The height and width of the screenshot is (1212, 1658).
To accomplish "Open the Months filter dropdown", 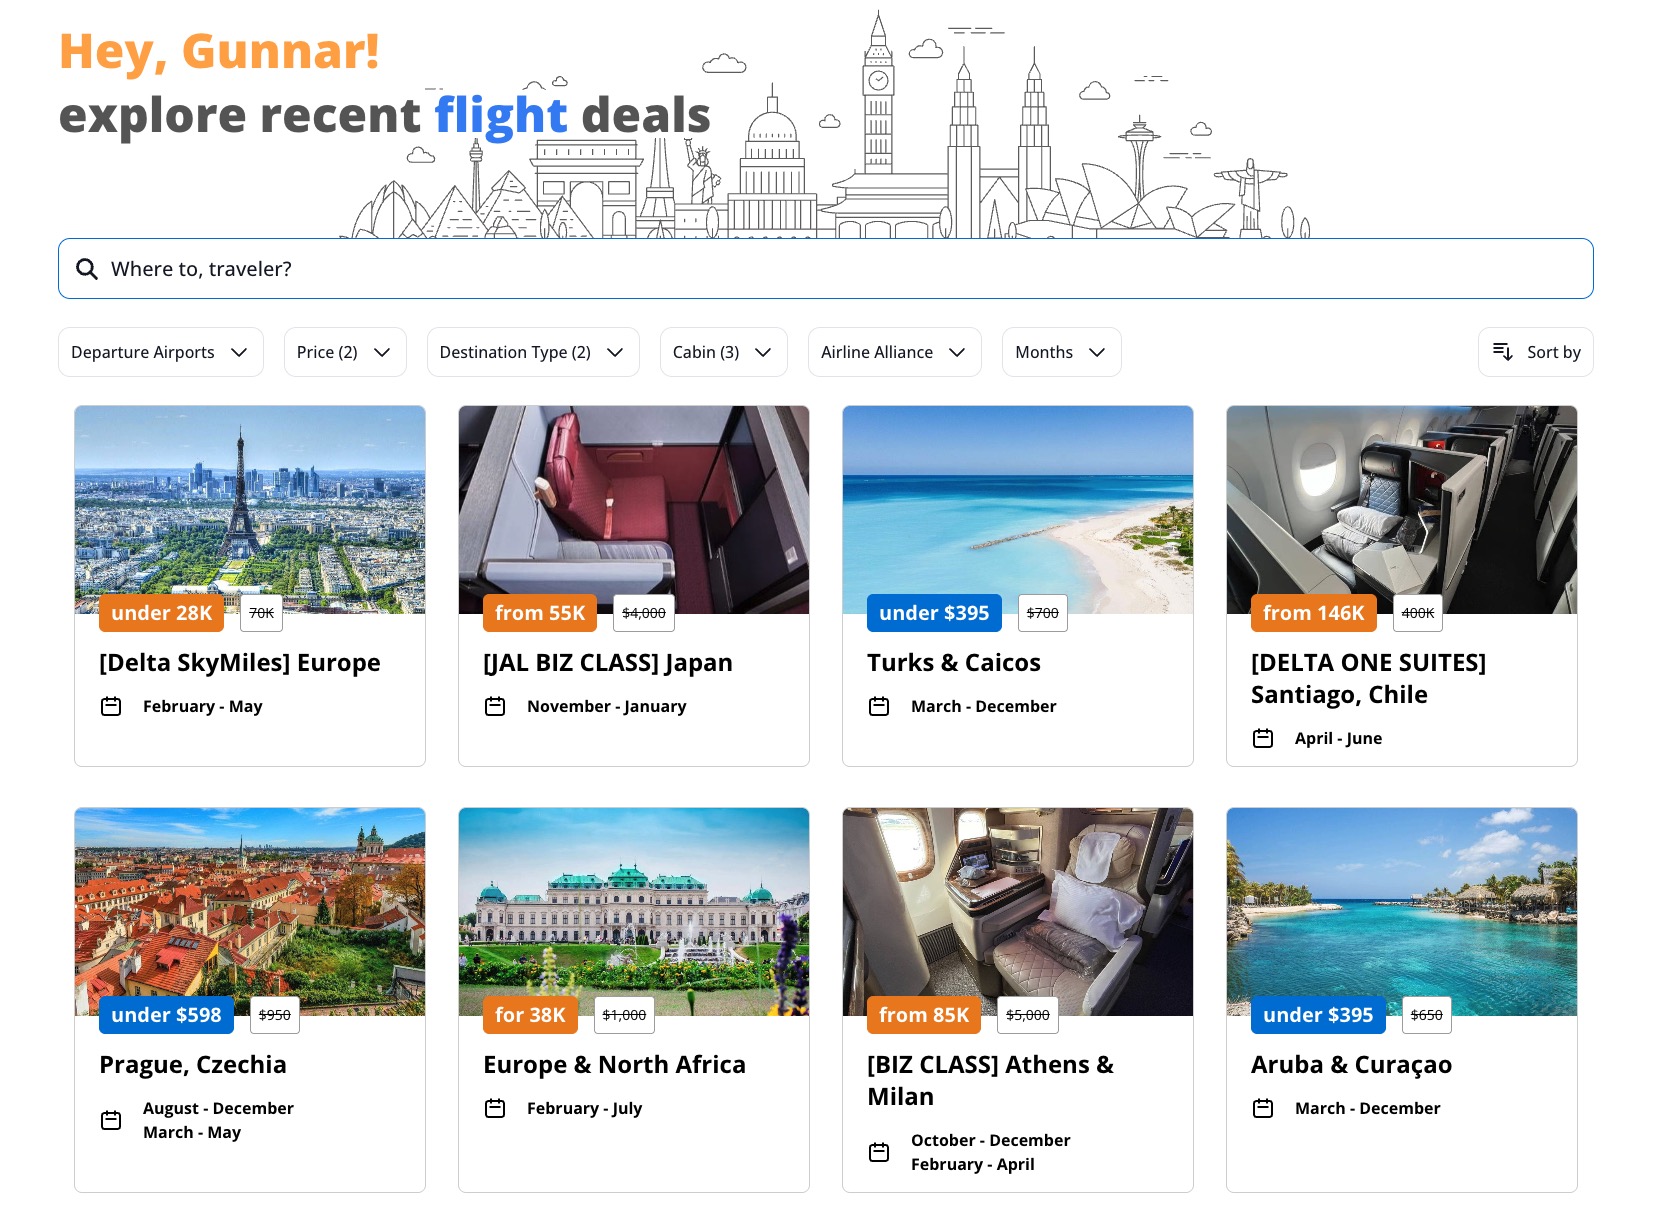I will (x=1061, y=352).
